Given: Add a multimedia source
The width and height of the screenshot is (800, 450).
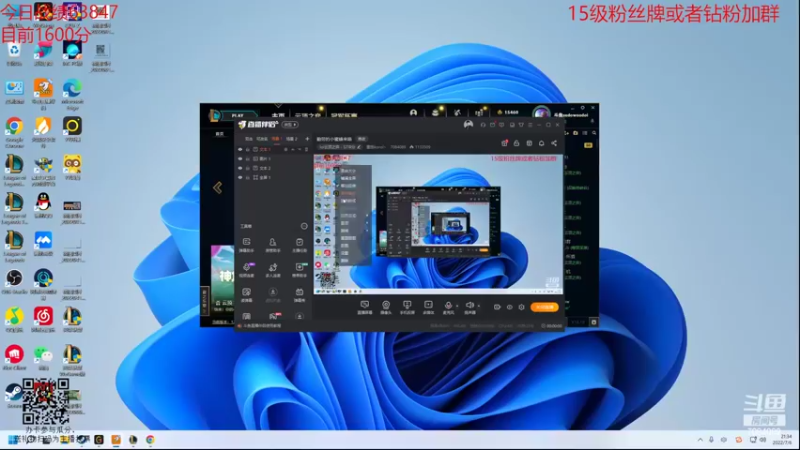Looking at the screenshot, I should tap(428, 307).
